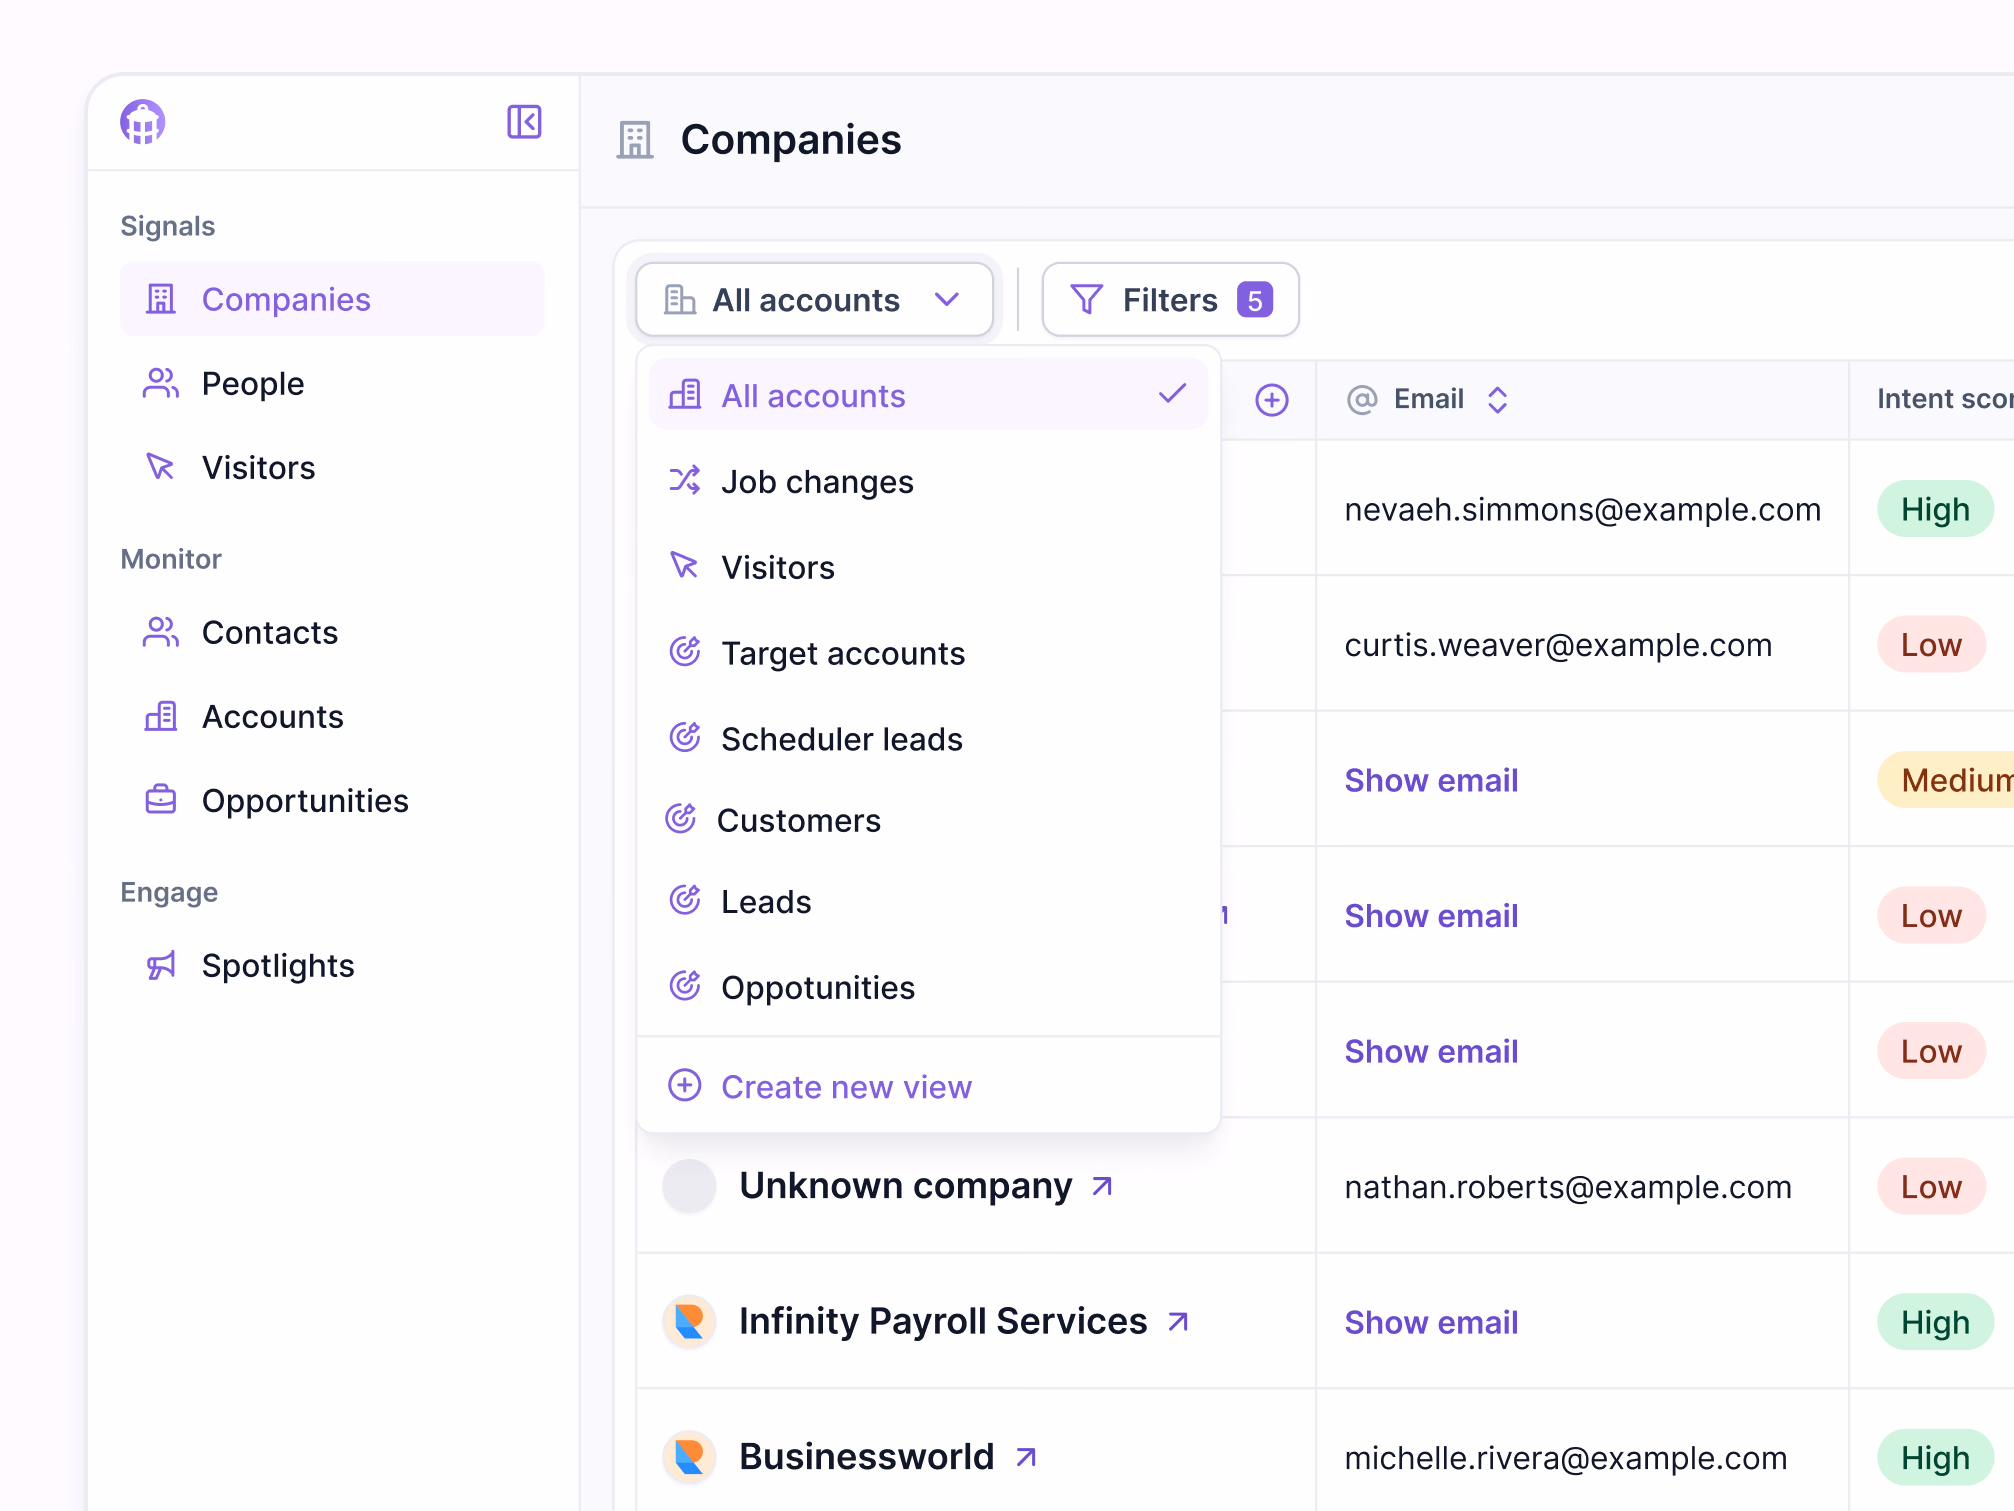Select Visitors view in dropdown
The width and height of the screenshot is (2014, 1511).
(928, 567)
